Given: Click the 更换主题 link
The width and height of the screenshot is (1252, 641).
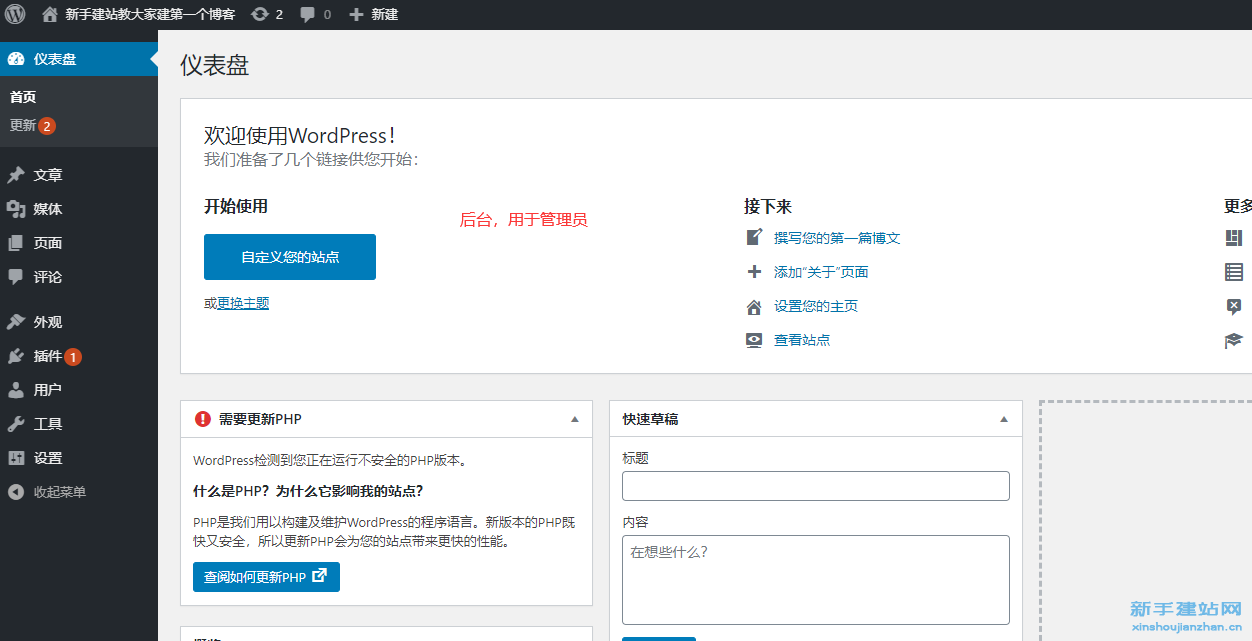Looking at the screenshot, I should [243, 303].
